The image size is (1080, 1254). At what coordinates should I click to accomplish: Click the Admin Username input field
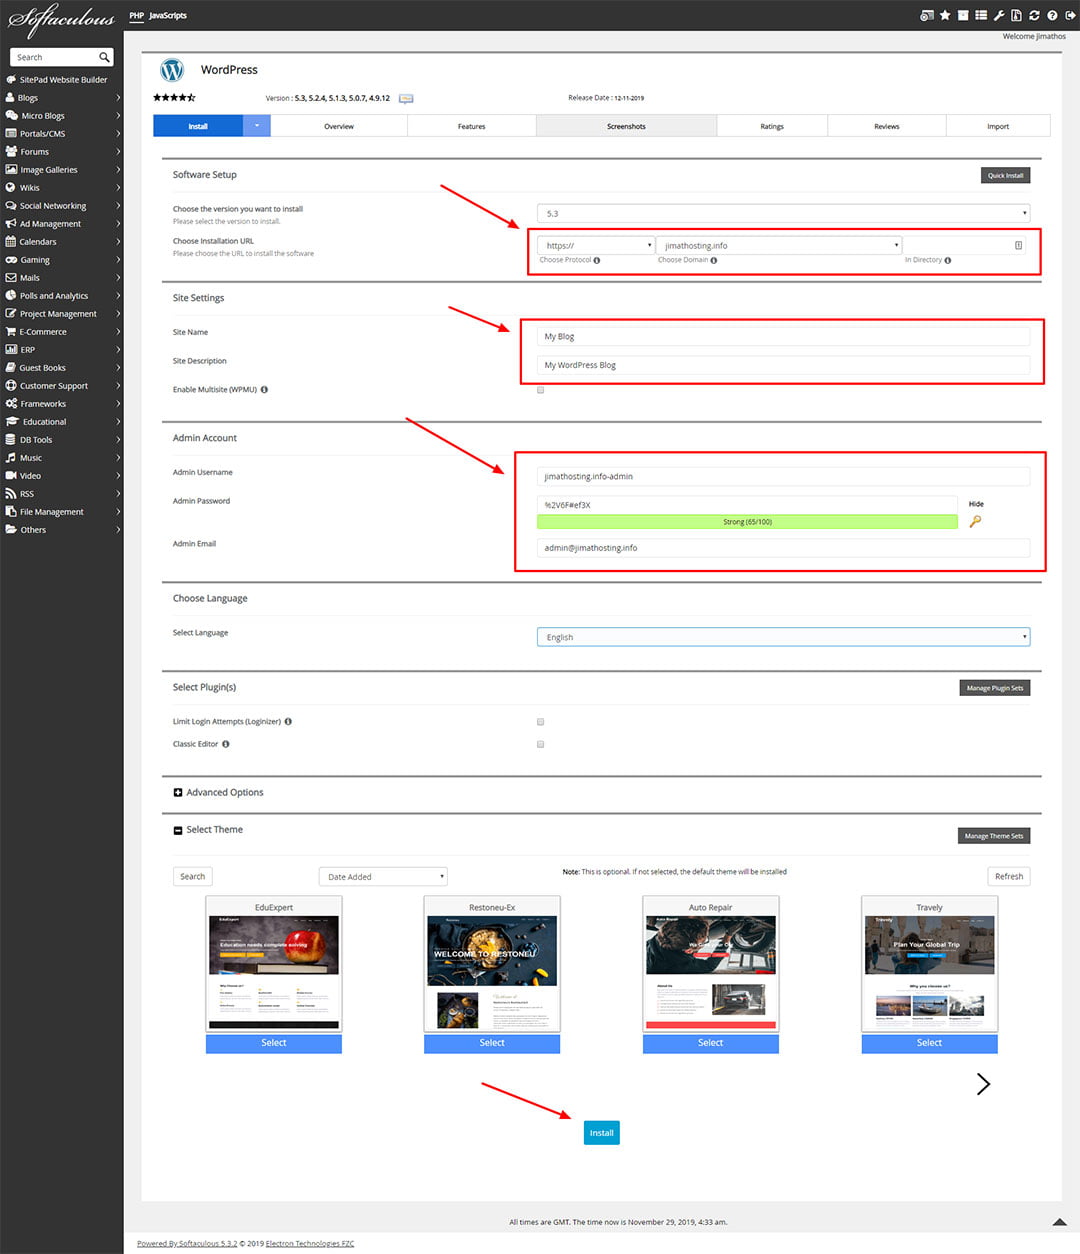pos(783,476)
